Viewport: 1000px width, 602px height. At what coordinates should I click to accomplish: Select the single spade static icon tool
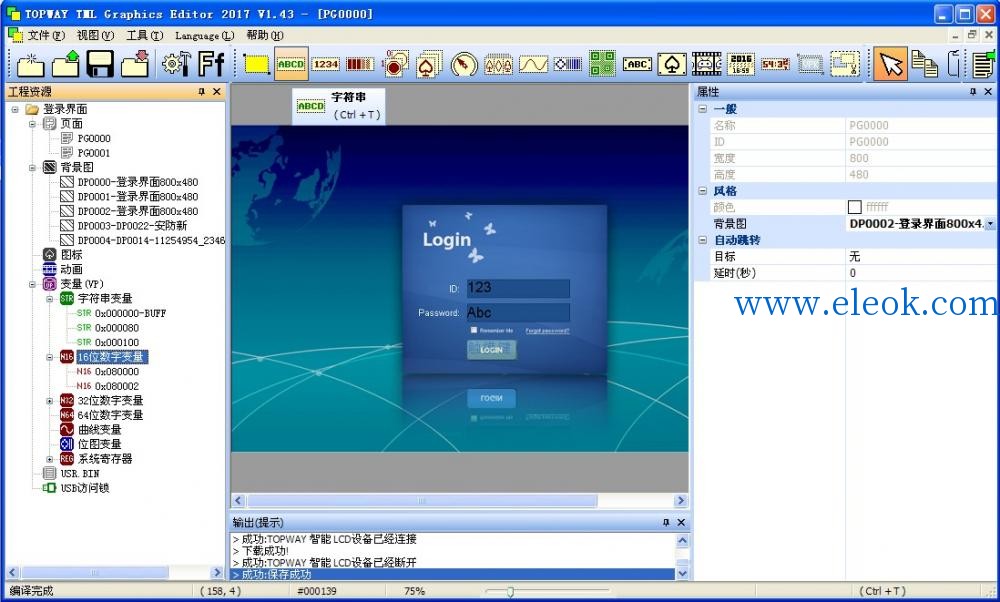672,64
